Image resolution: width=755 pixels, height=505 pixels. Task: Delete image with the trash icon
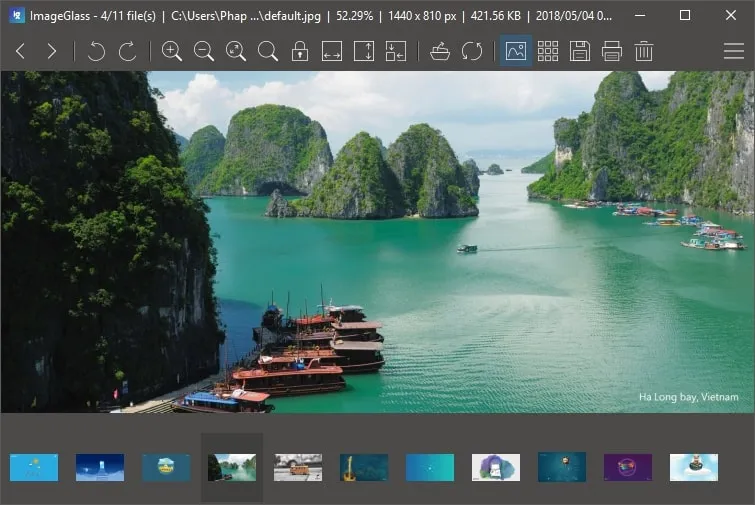644,51
